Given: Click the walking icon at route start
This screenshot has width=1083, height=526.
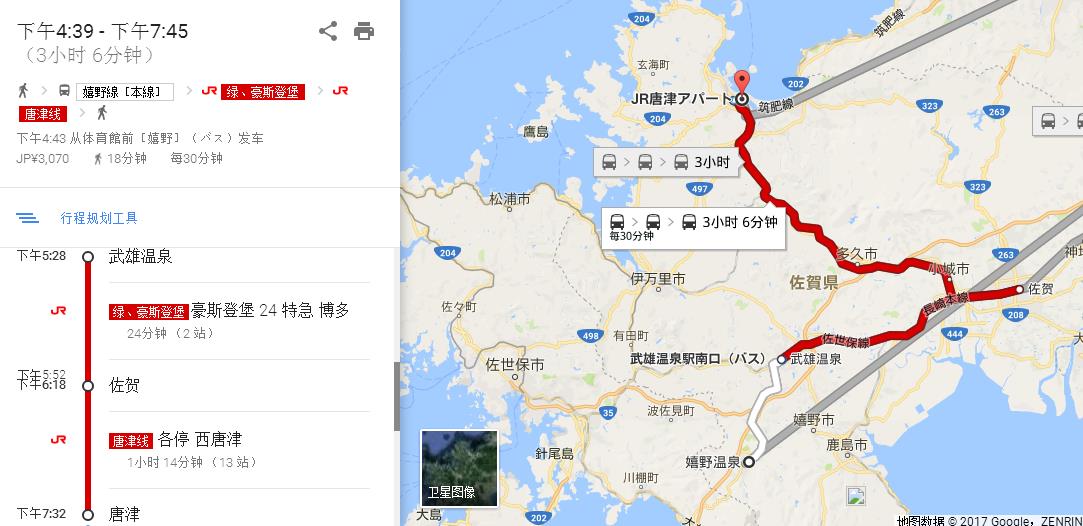Looking at the screenshot, I should point(23,90).
